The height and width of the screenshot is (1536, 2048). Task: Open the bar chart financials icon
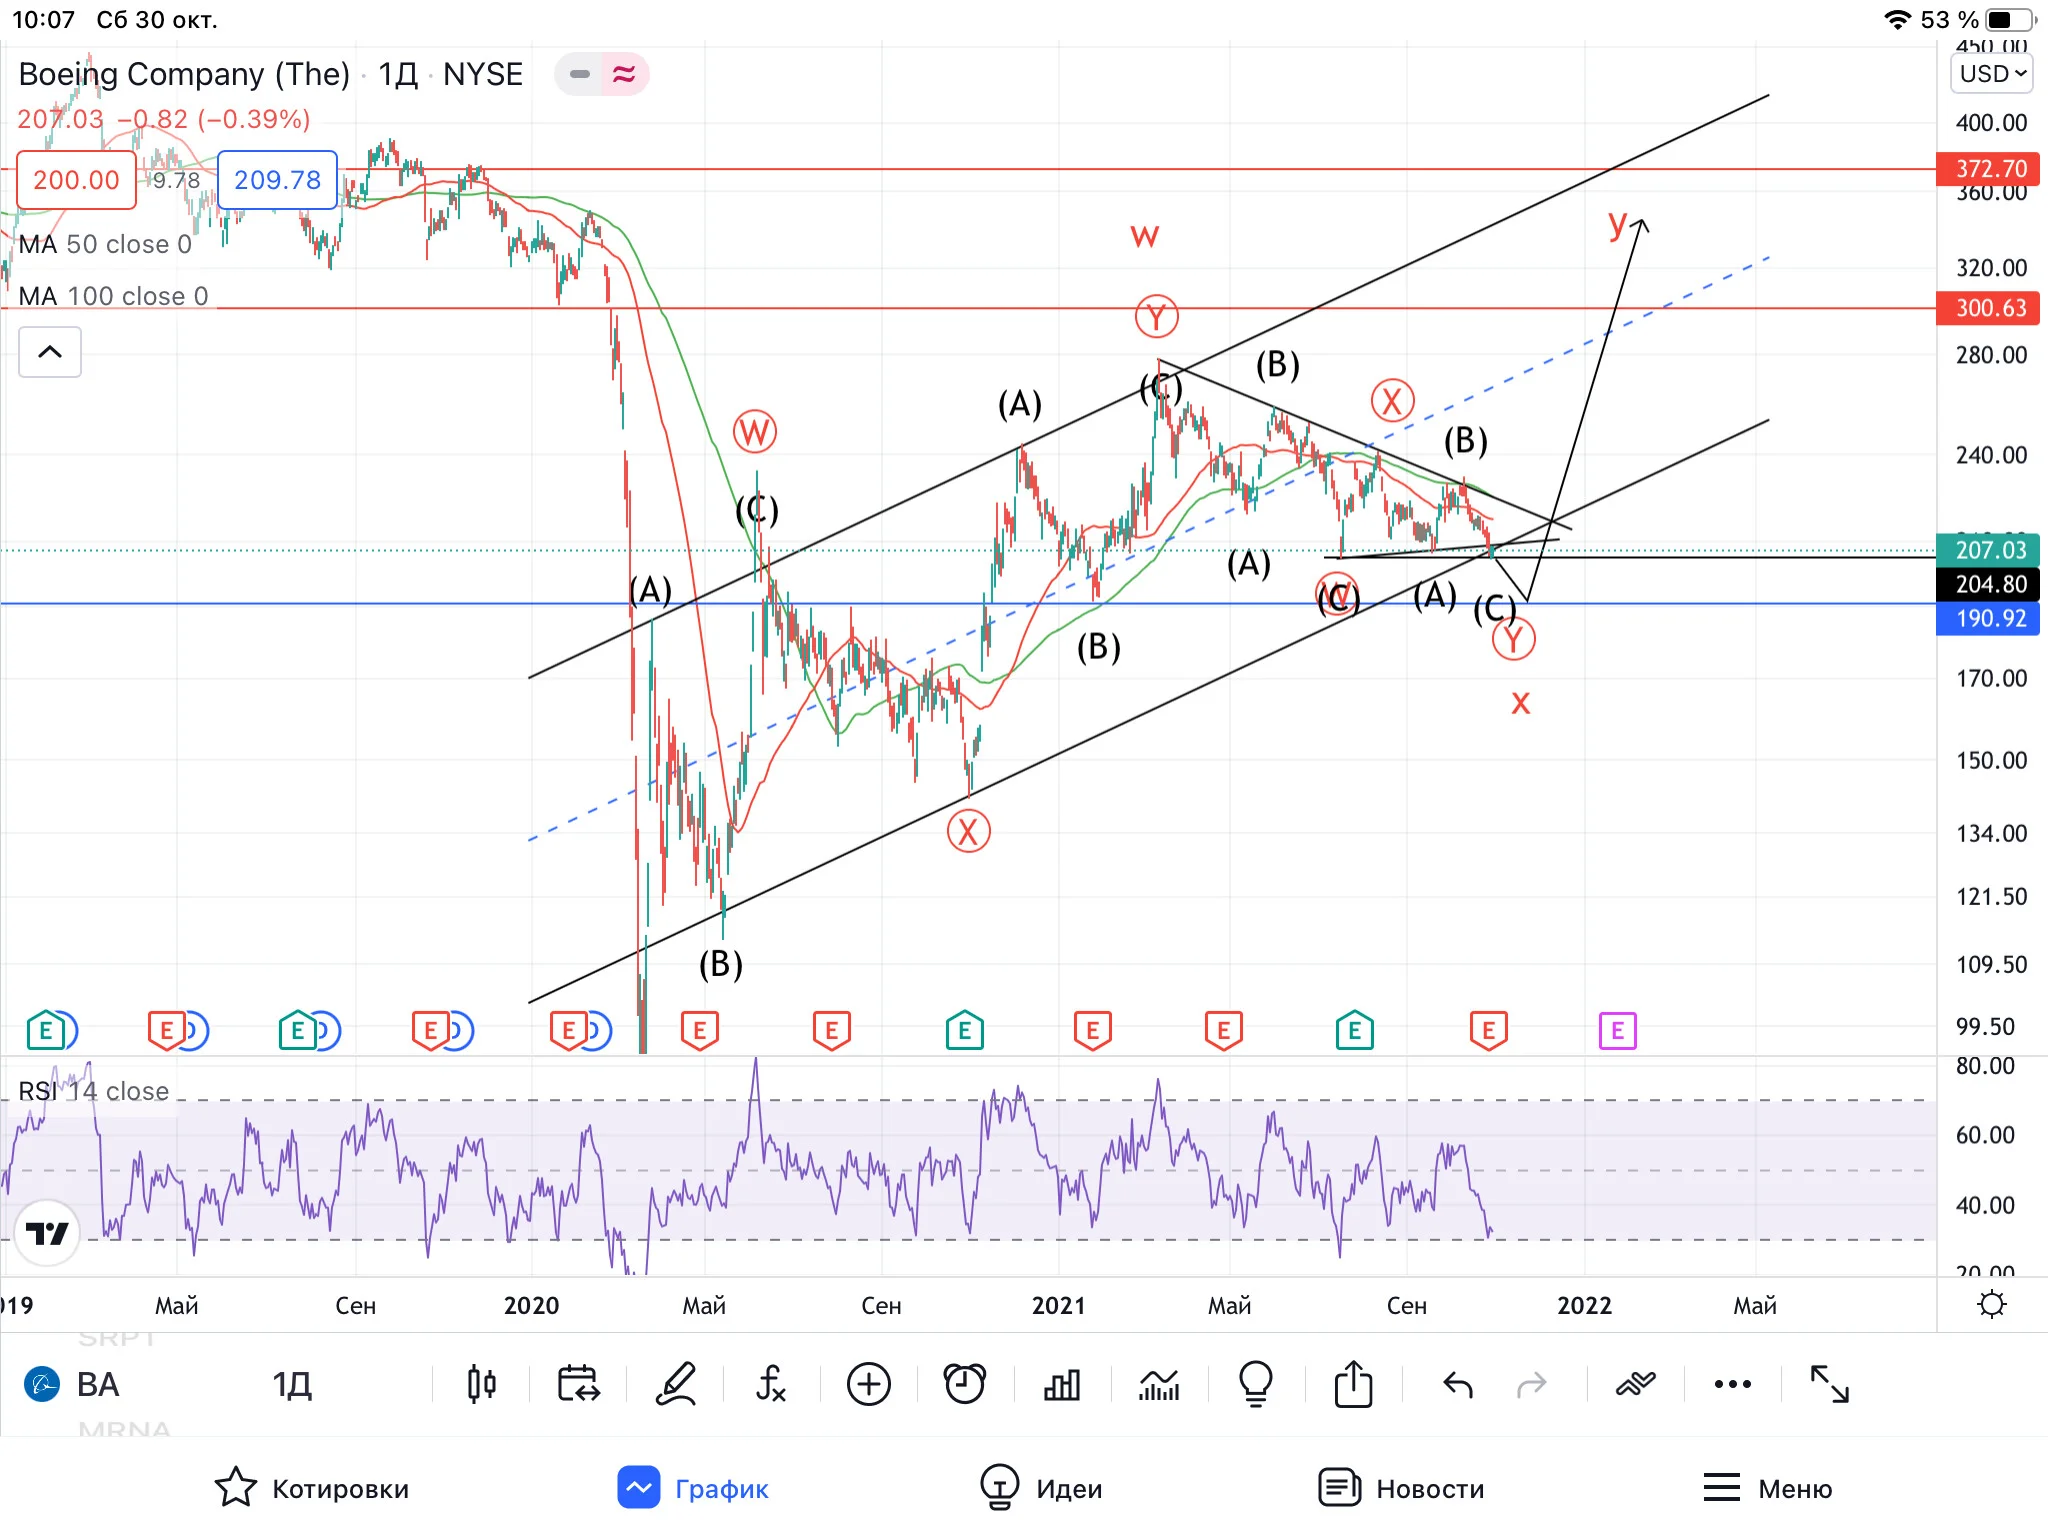click(1062, 1384)
